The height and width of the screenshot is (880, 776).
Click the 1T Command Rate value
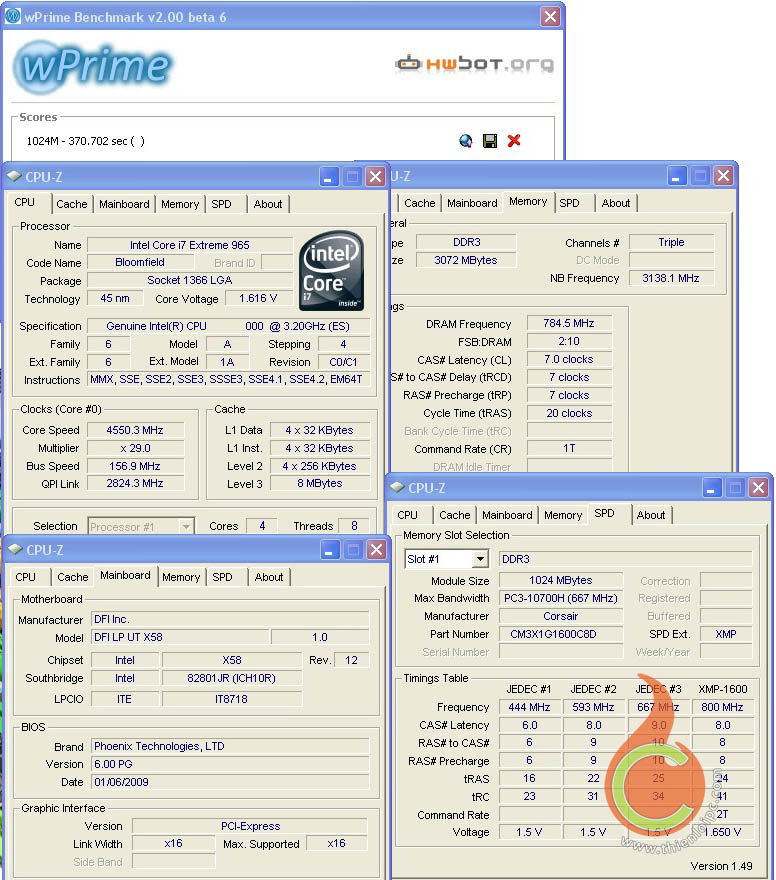(569, 448)
